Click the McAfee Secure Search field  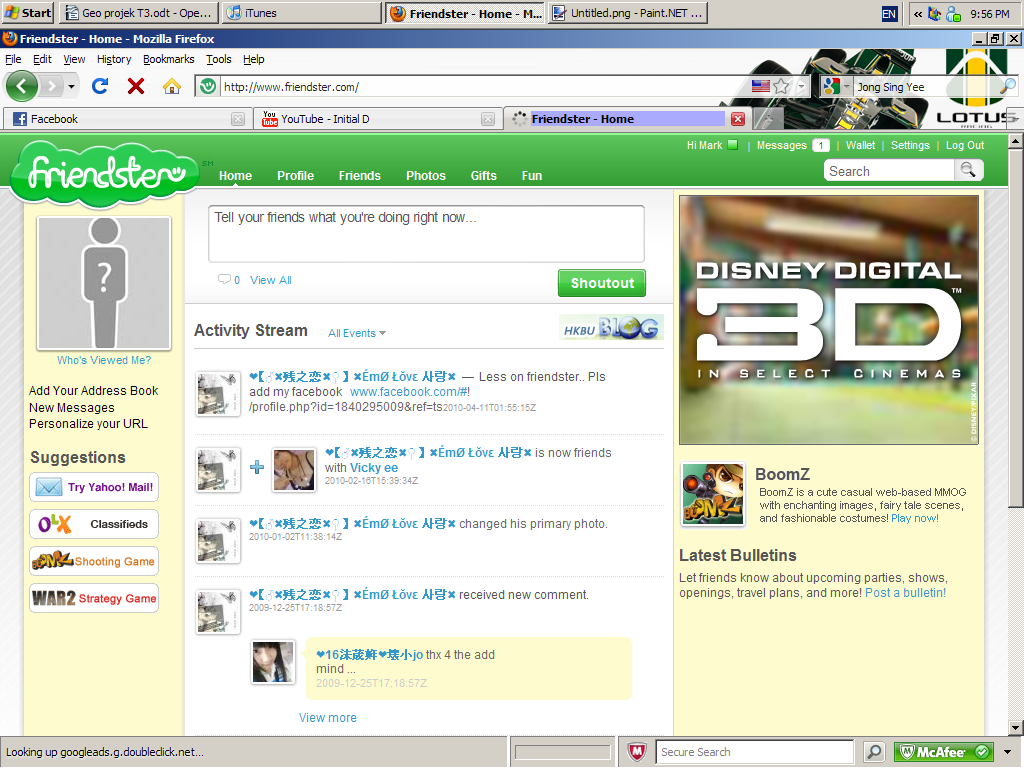755,752
